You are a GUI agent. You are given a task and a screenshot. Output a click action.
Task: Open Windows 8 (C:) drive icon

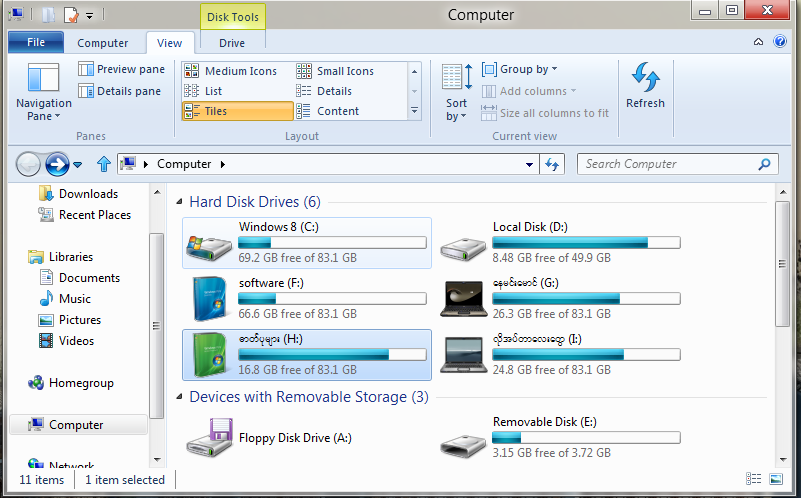coord(208,248)
